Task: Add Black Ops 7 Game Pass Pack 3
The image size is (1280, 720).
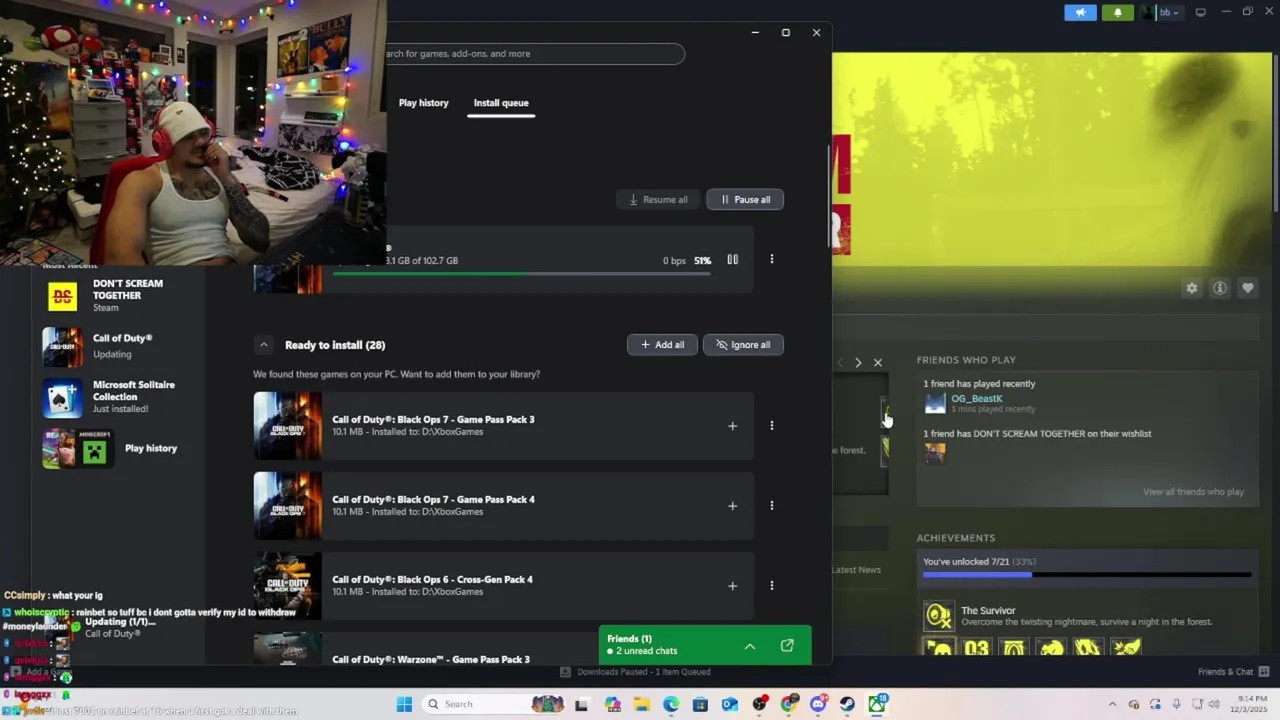Action: click(x=732, y=426)
